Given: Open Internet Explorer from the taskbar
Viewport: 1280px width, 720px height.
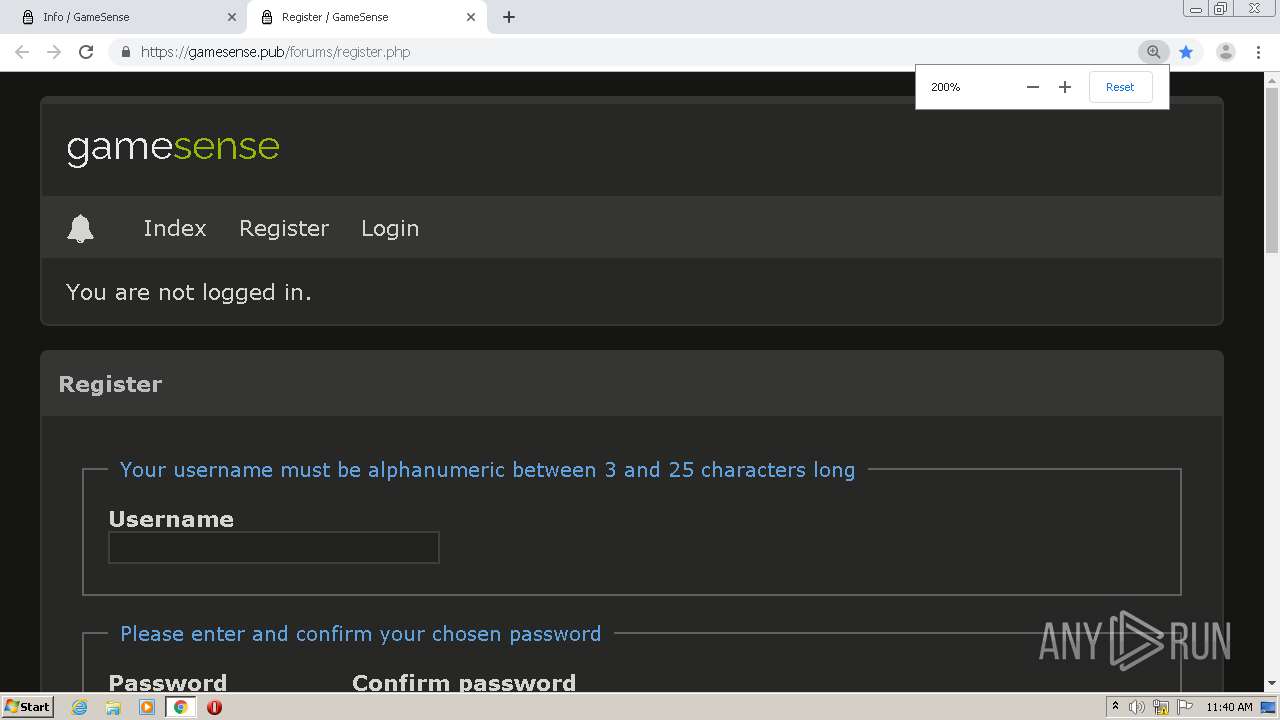Looking at the screenshot, I should pos(80,707).
